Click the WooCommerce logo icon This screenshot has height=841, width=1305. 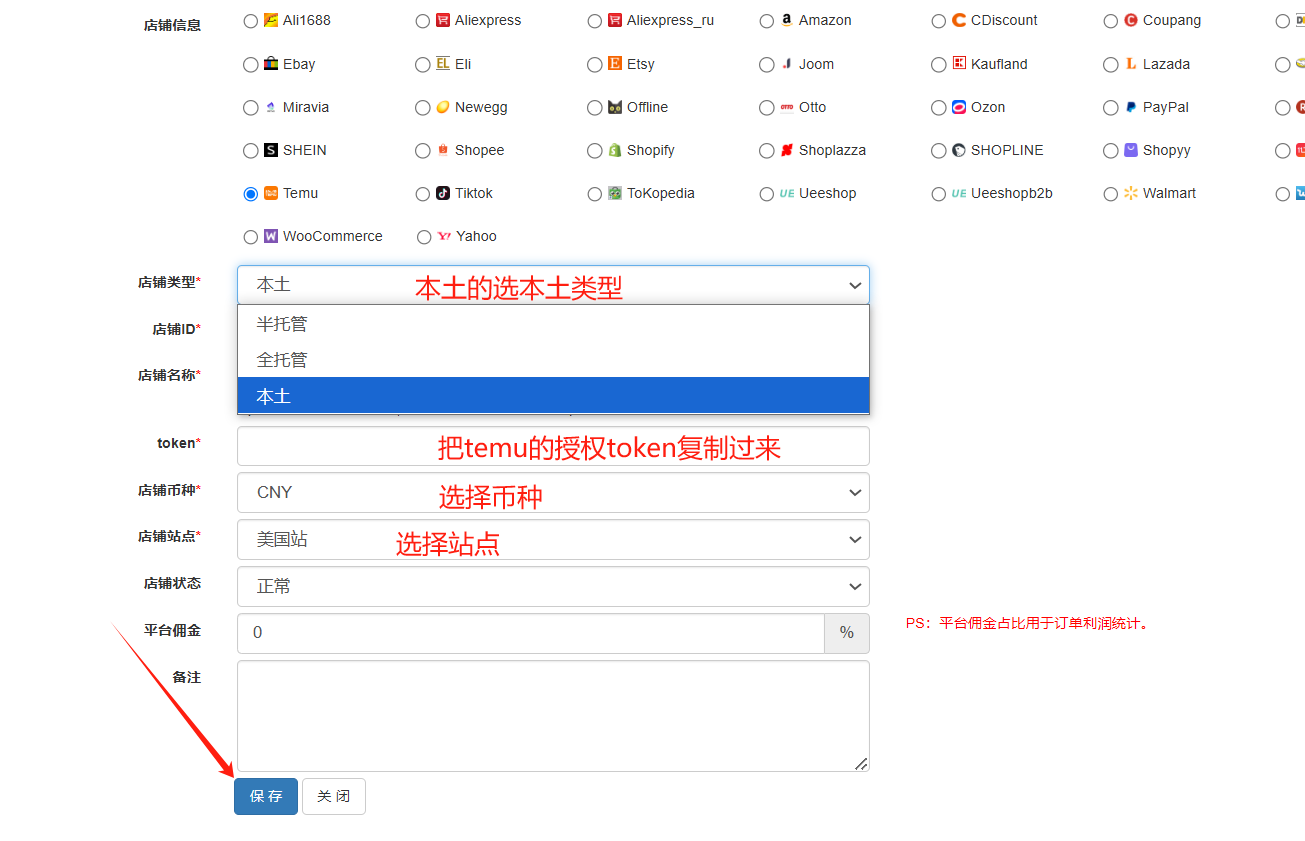tap(271, 237)
